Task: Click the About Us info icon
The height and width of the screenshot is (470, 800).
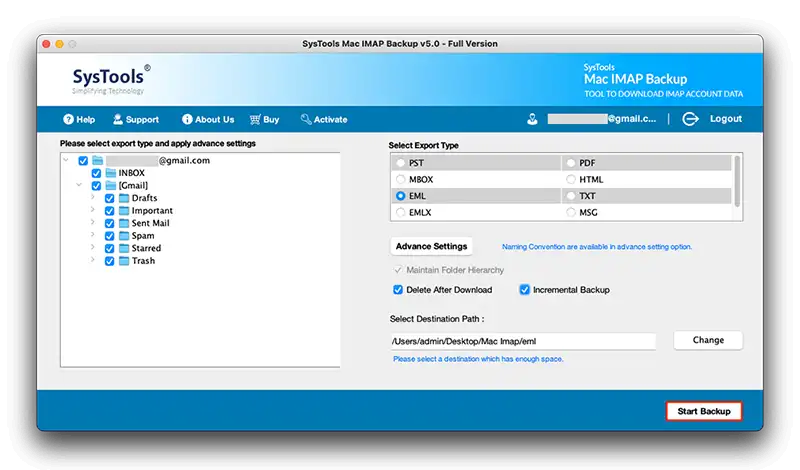Action: point(187,119)
